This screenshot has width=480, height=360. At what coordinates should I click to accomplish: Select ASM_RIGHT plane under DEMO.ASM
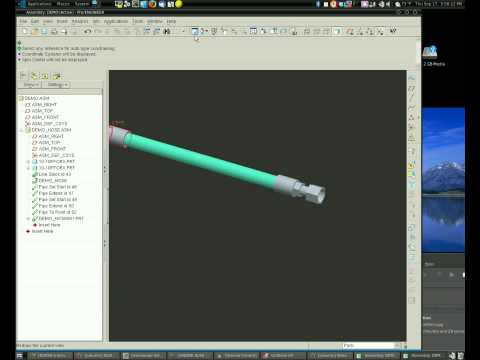click(x=44, y=105)
